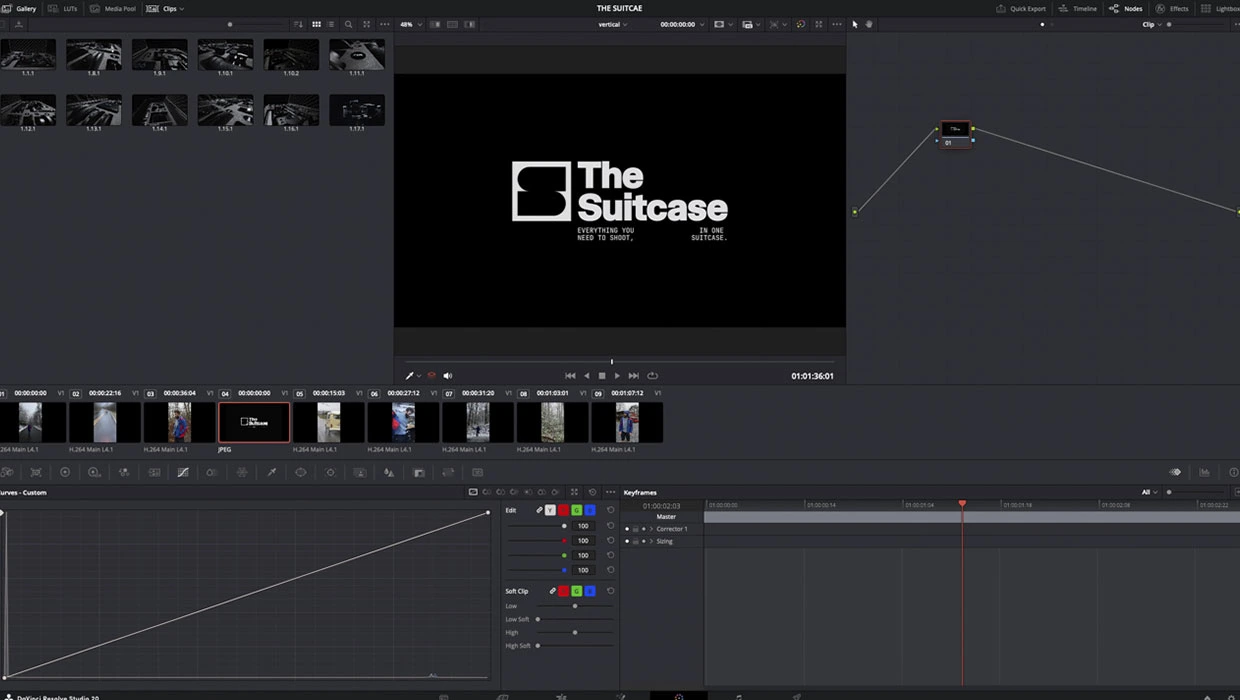Open viewer zoom 48% dropdown
Image resolution: width=1240 pixels, height=700 pixels.
410,24
